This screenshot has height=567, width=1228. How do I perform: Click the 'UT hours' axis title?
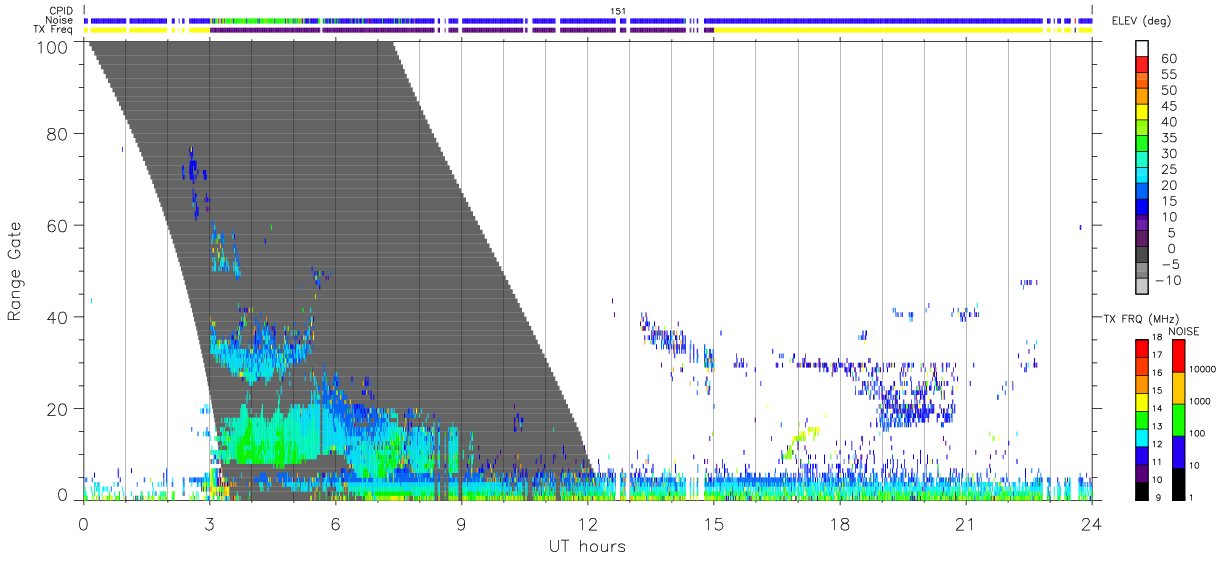coord(587,546)
